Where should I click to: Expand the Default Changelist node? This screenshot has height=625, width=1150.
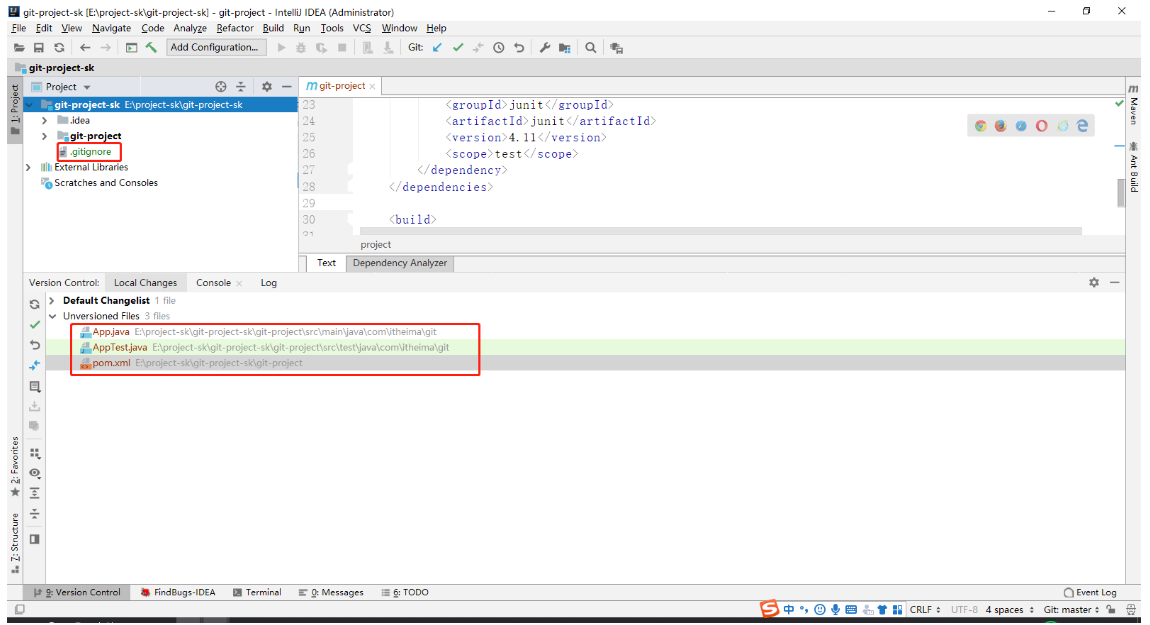[x=52, y=301]
